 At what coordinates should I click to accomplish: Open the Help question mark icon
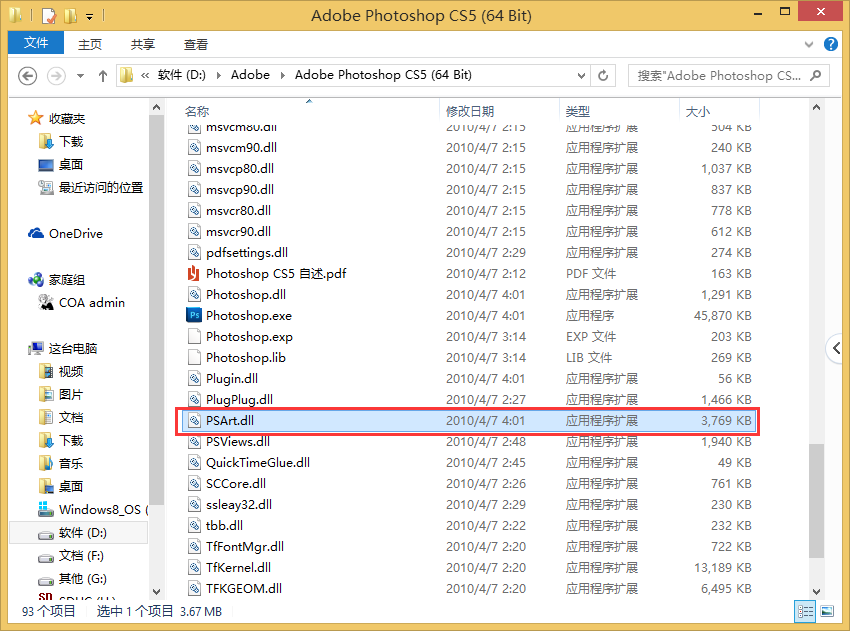tap(830, 44)
